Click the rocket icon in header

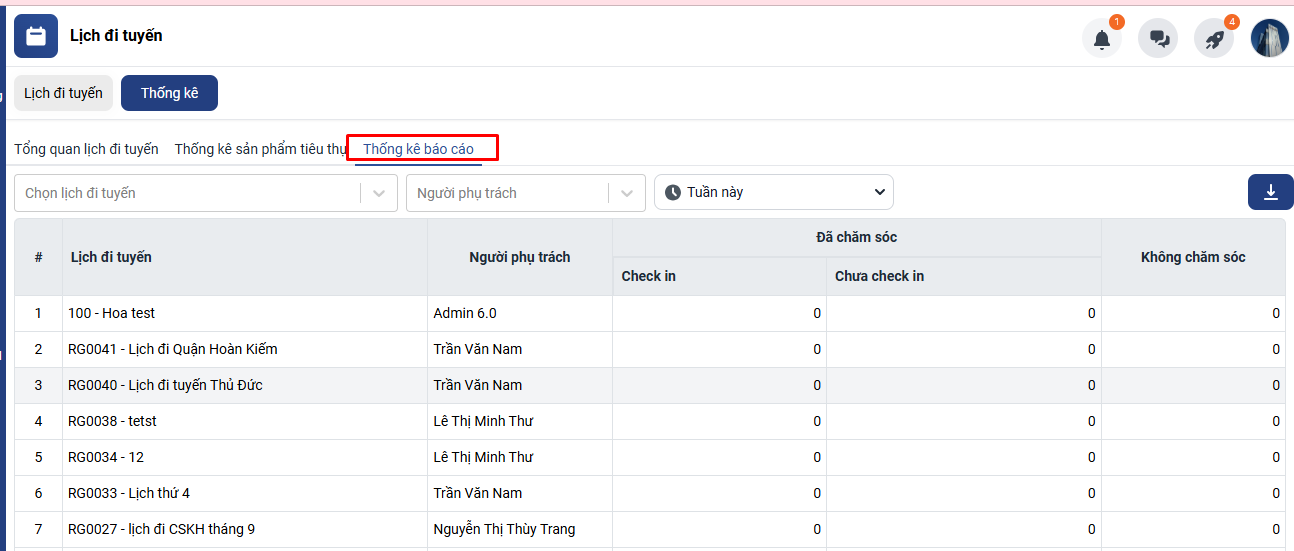(1214, 39)
